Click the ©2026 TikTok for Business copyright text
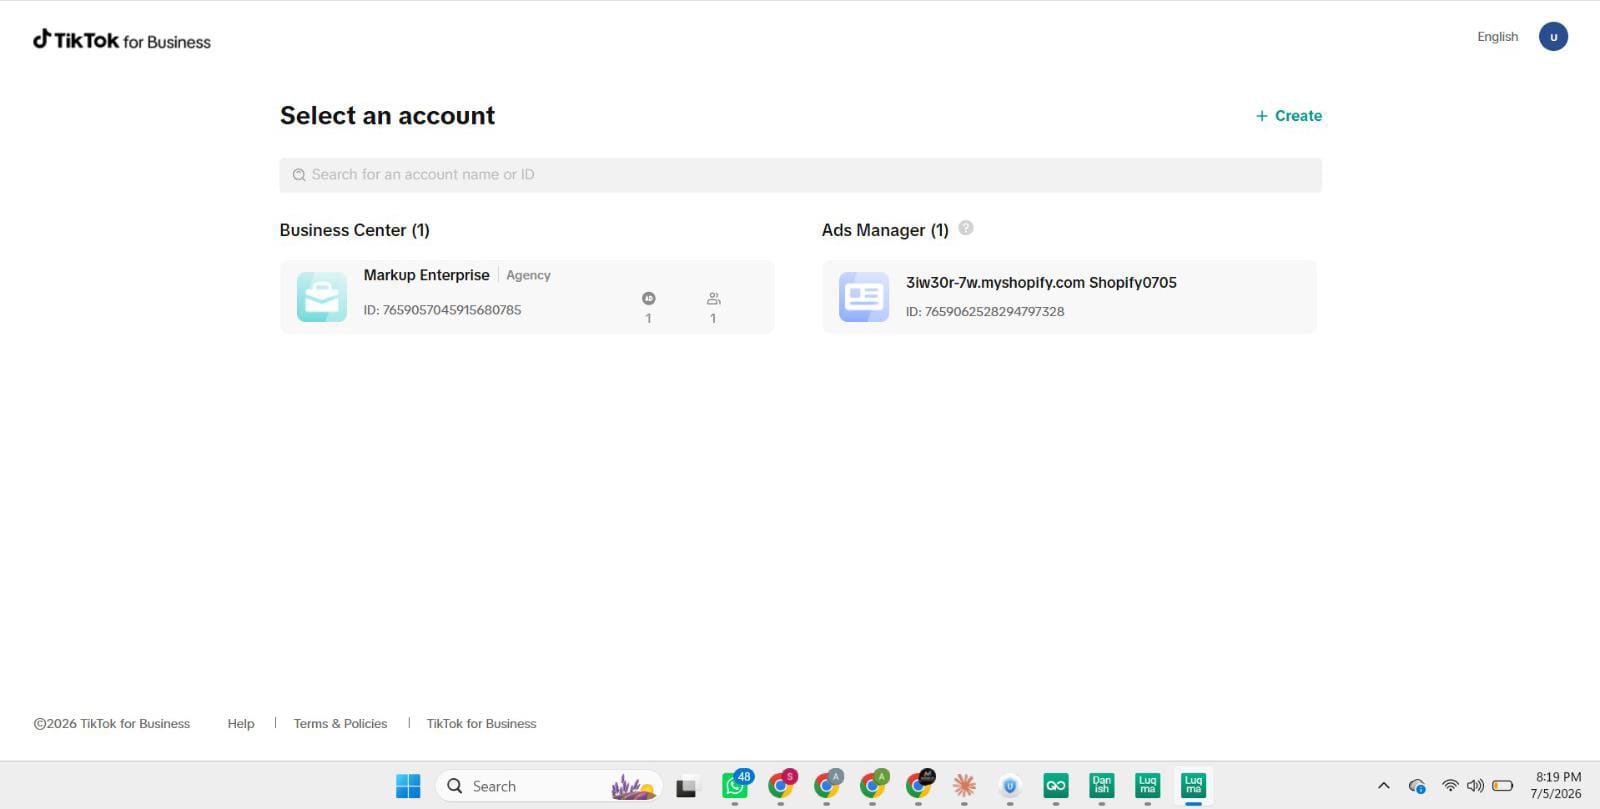The height and width of the screenshot is (809, 1600). [x=112, y=724]
